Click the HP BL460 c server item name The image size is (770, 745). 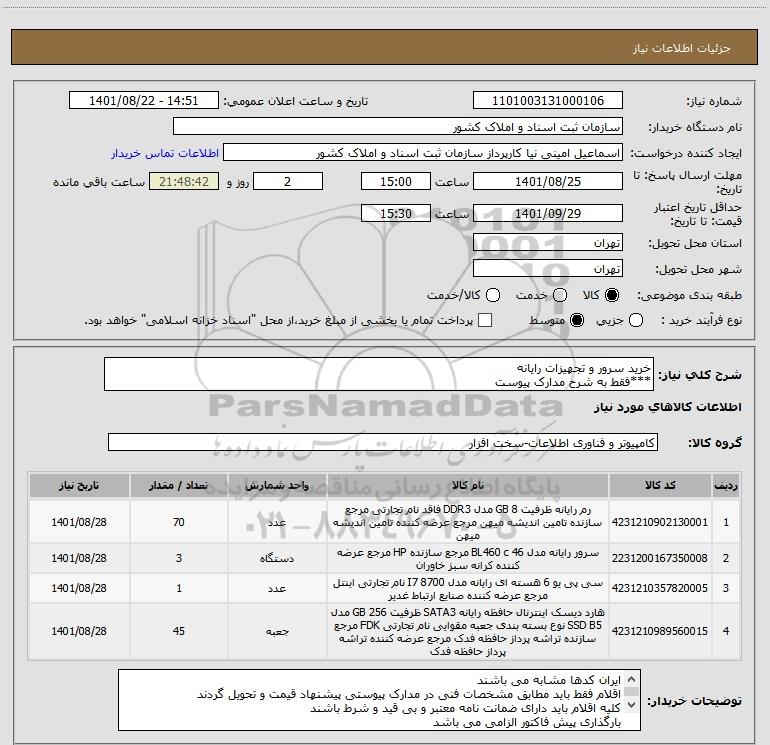468,558
